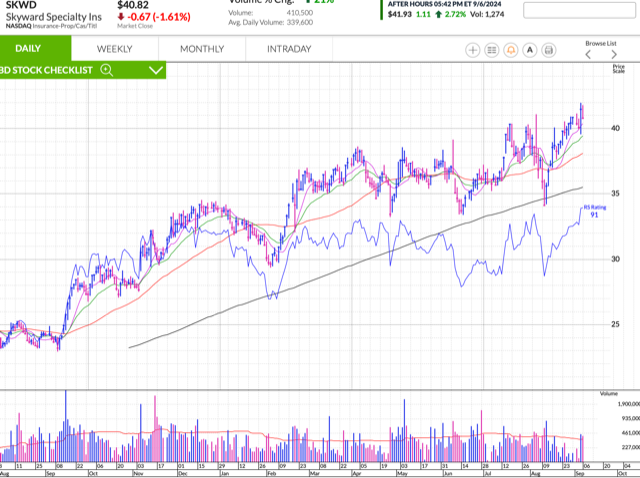Click the RS Rating 91 label
Screen dimensions: 640x478
pos(595,211)
